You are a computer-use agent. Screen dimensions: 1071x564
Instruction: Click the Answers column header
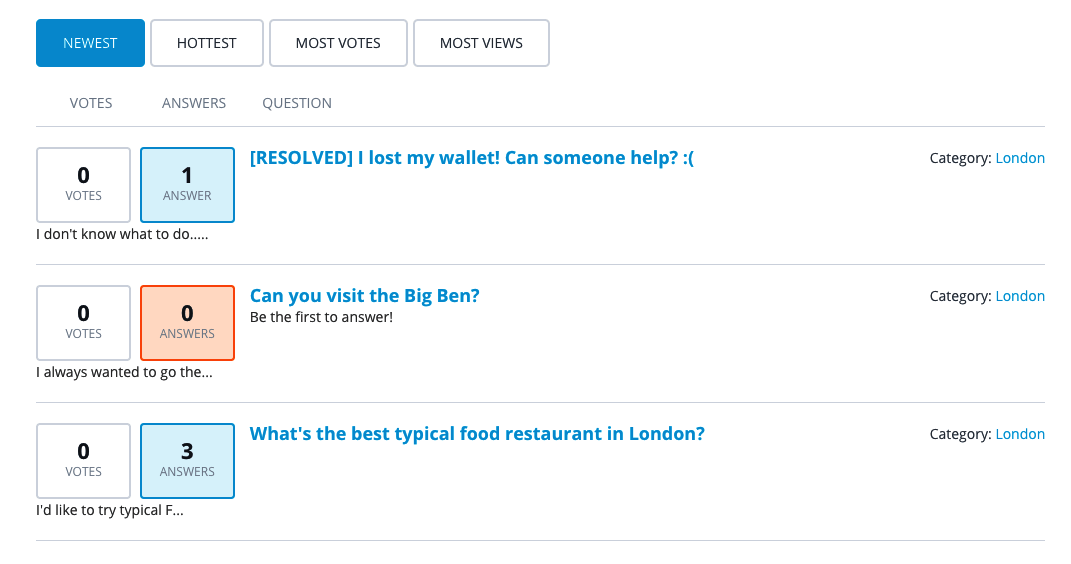coord(194,103)
